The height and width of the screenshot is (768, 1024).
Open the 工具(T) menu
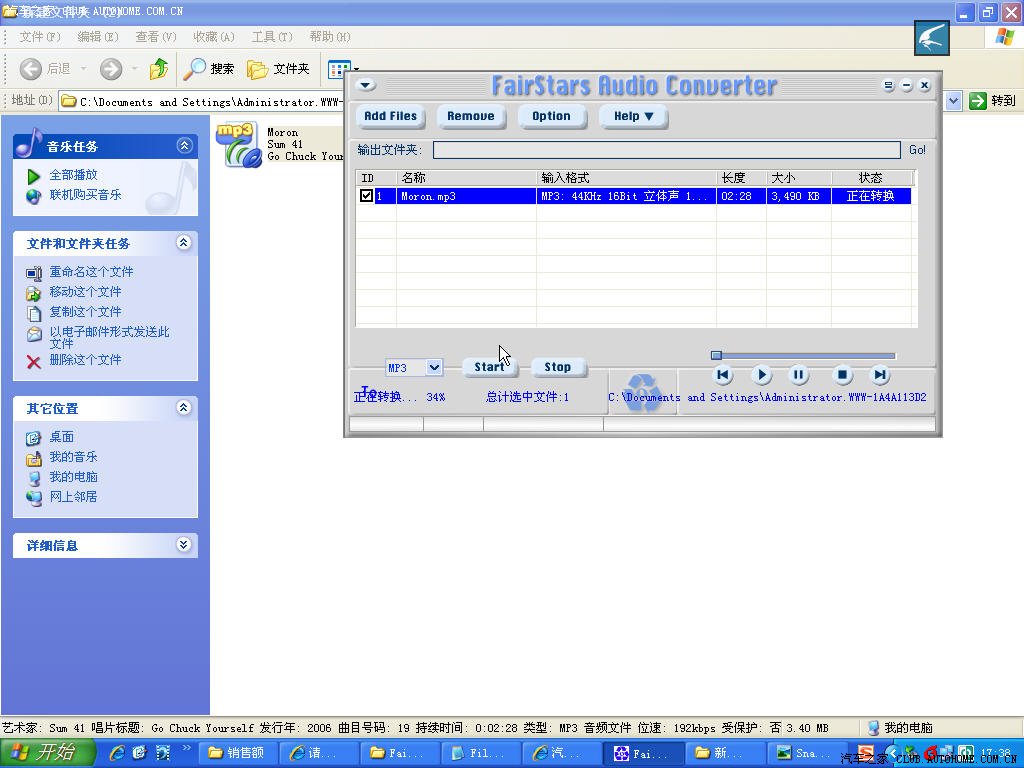pos(272,37)
